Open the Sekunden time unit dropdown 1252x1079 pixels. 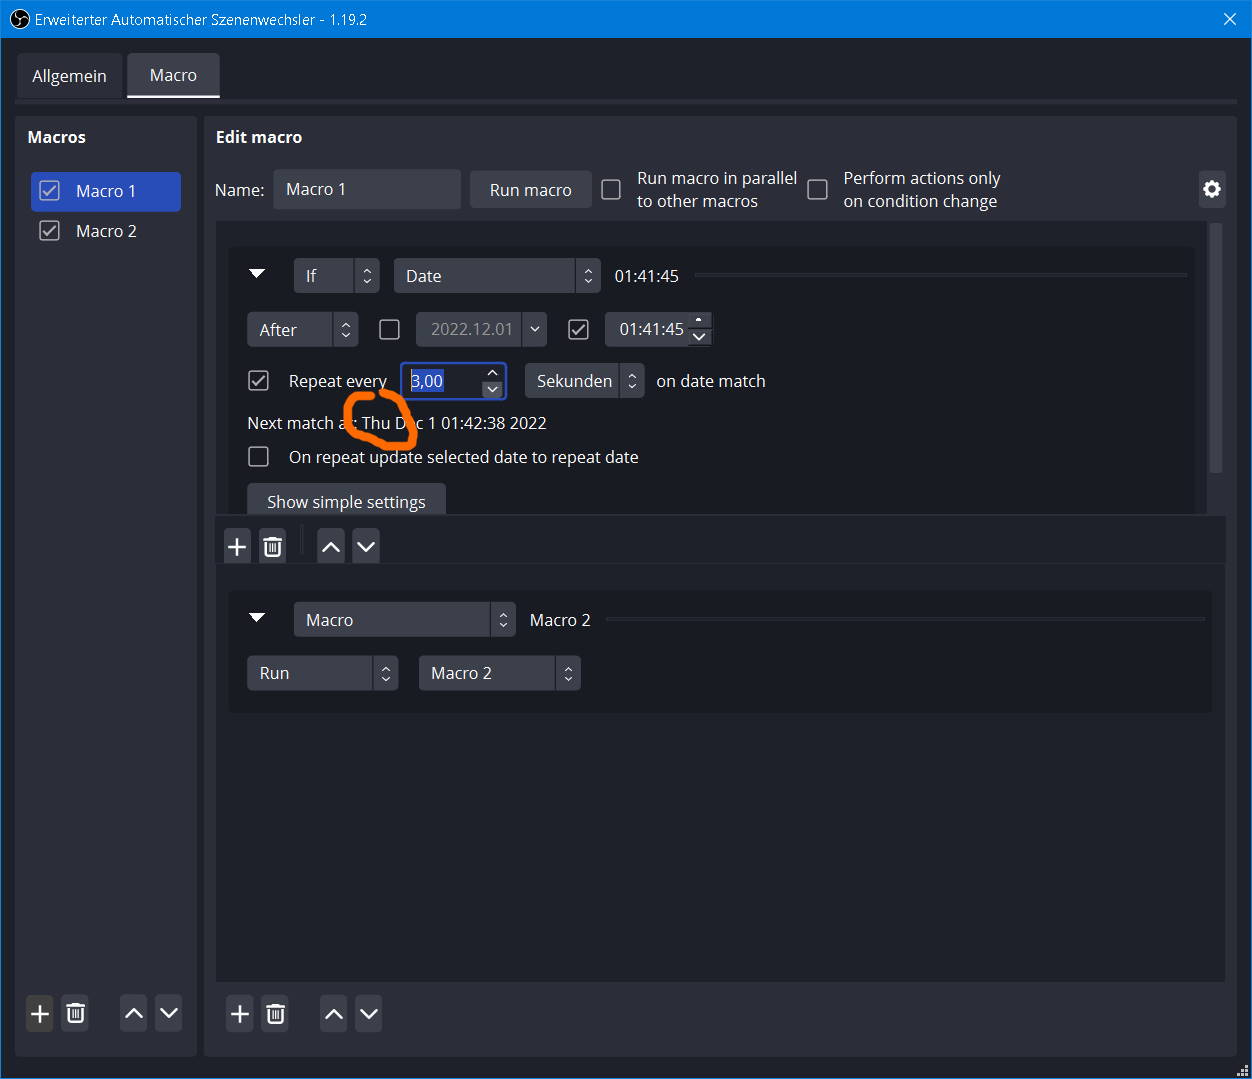(584, 380)
